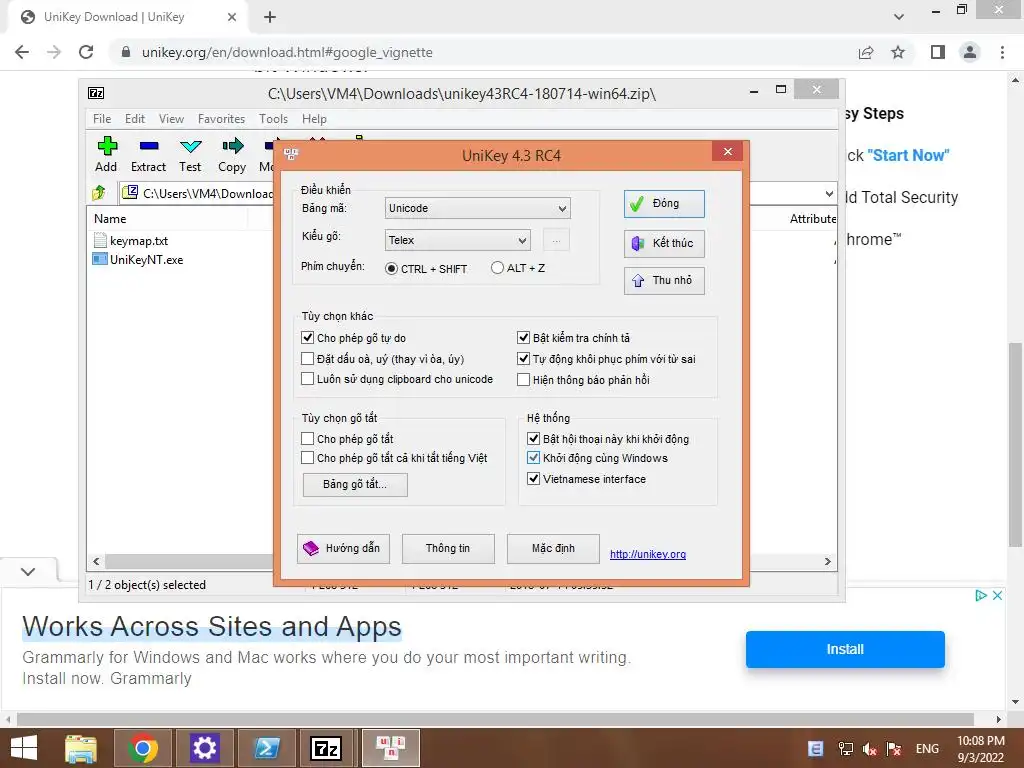Toggle Chrome side panel icon
Screen dimensions: 1024x768
pyautogui.click(x=938, y=52)
